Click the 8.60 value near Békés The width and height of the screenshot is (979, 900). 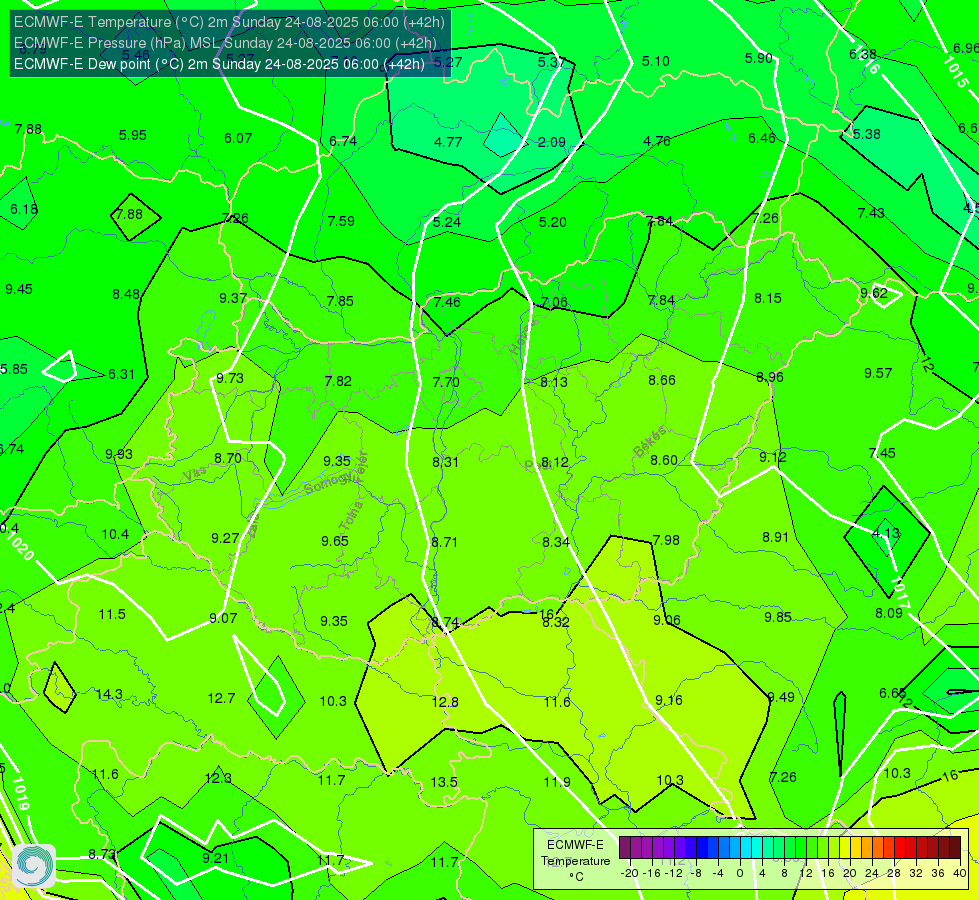(x=664, y=460)
